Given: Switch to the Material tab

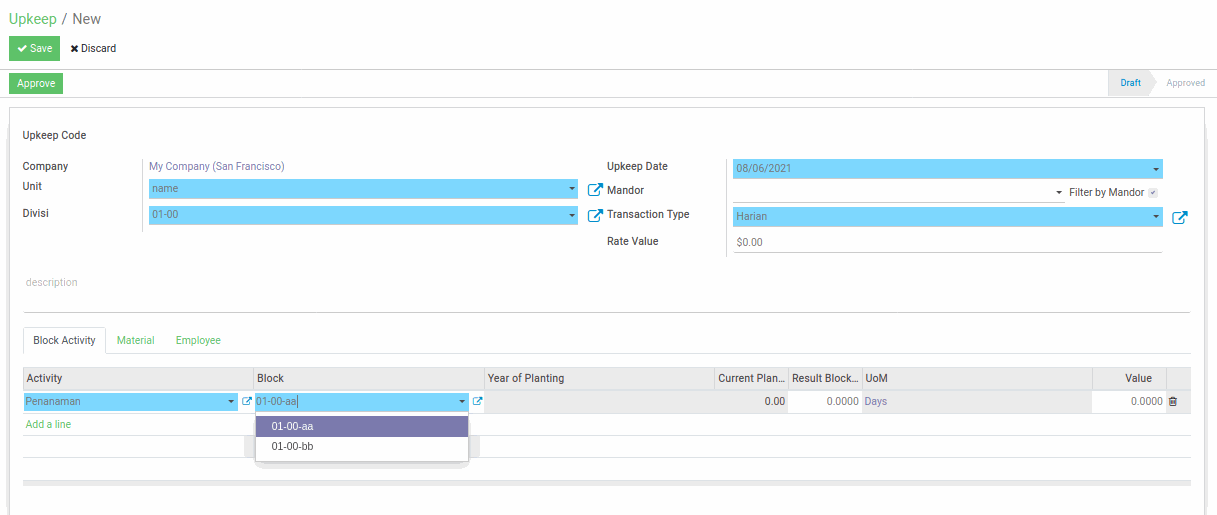Looking at the screenshot, I should pyautogui.click(x=136, y=340).
